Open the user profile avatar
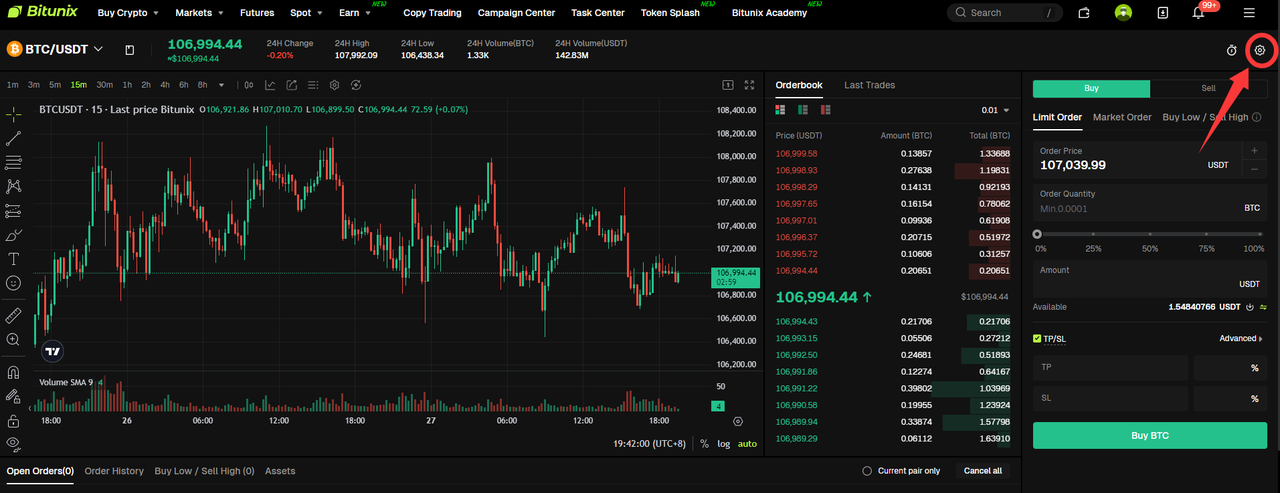1280x493 pixels. pyautogui.click(x=1124, y=13)
